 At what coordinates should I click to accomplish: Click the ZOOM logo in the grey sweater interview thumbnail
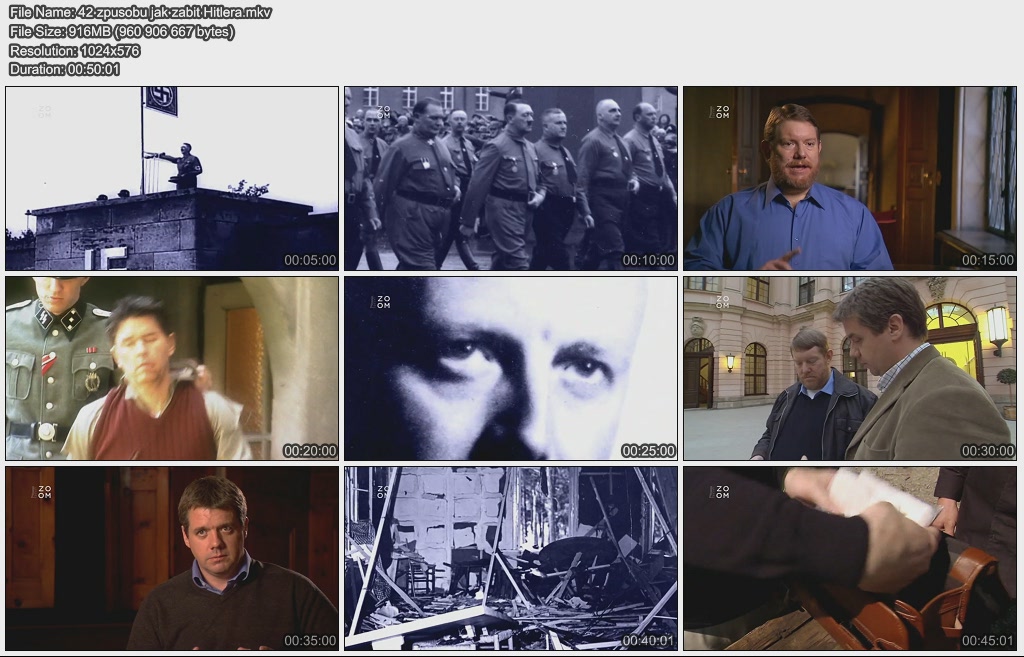pos(43,492)
